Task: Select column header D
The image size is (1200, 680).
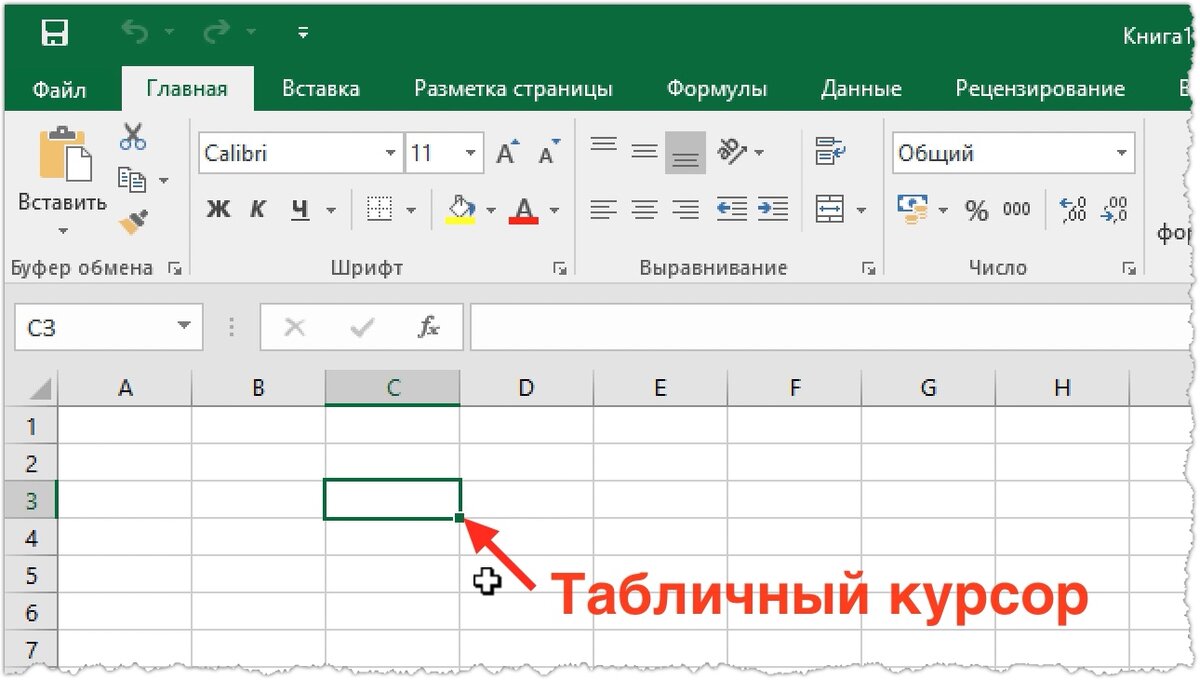Action: (x=526, y=387)
